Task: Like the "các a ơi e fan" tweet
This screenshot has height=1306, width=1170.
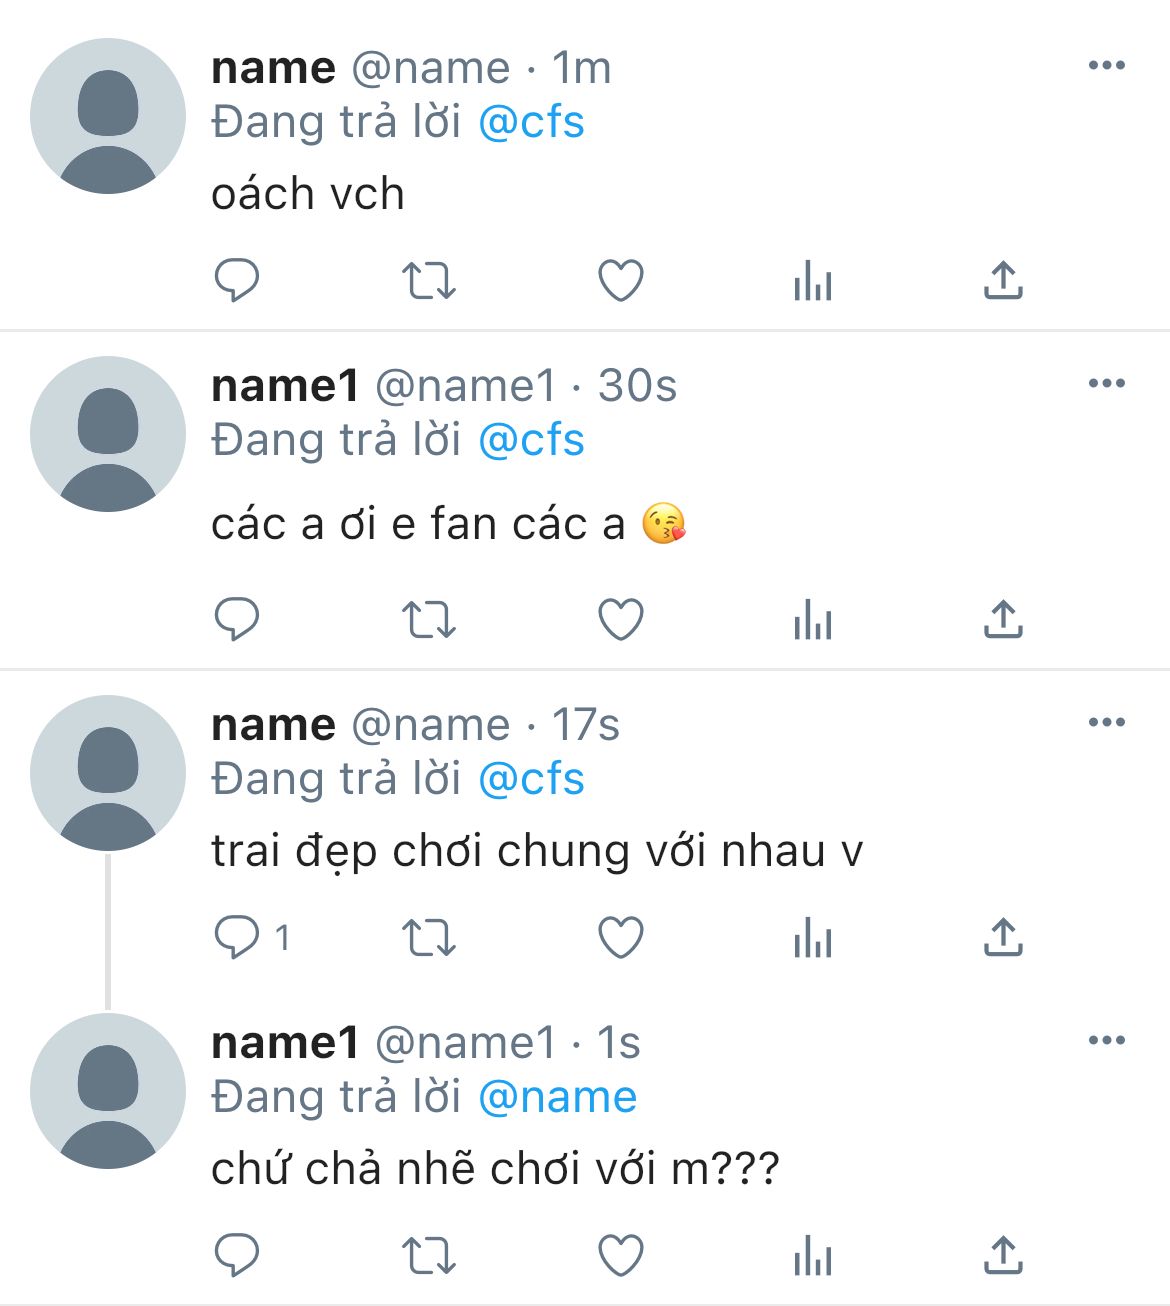Action: (620, 620)
